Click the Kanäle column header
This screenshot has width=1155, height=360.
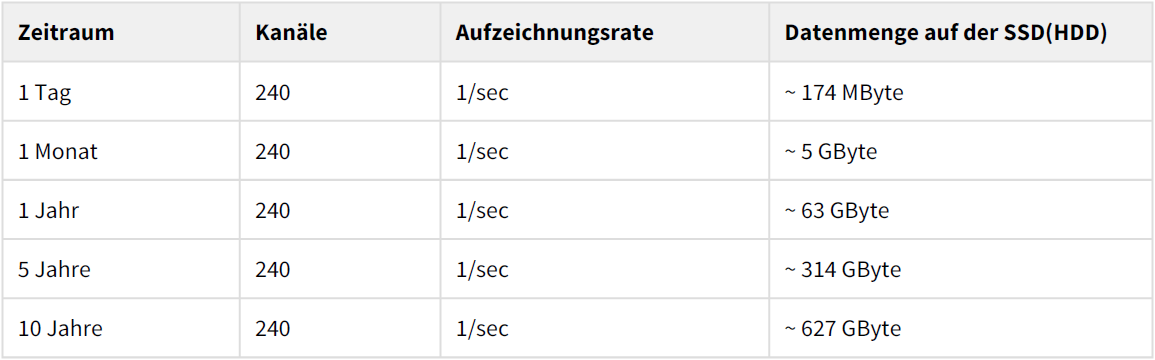(x=292, y=33)
